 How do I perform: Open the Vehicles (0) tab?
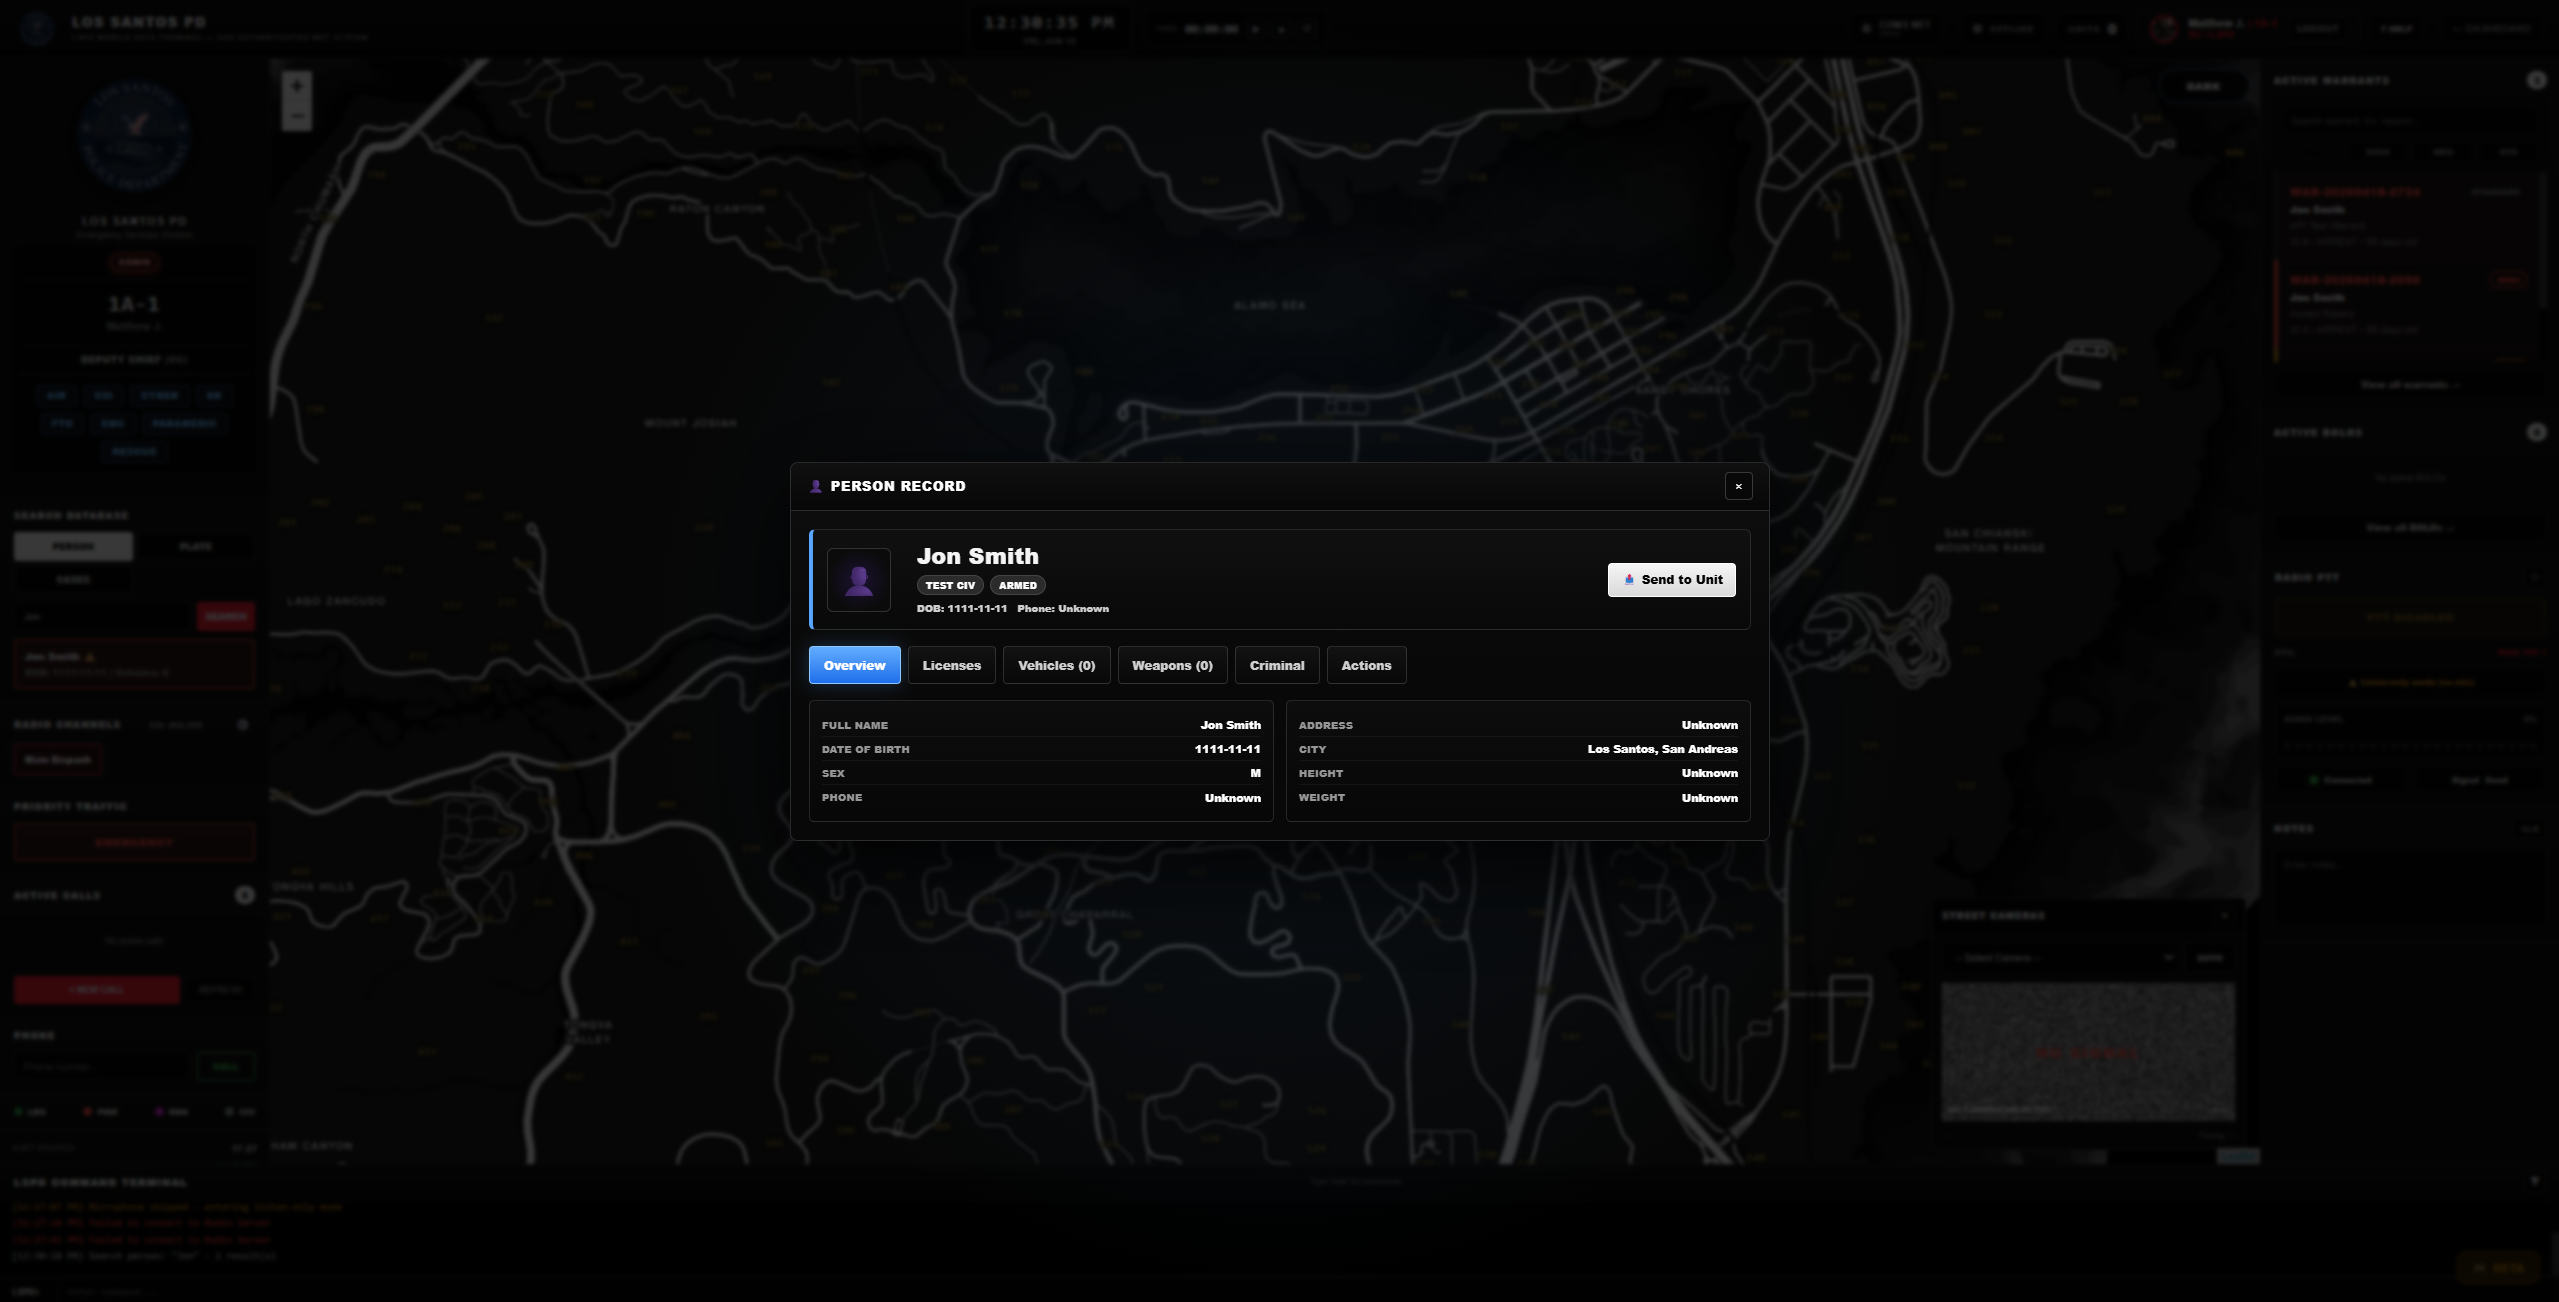click(1056, 665)
